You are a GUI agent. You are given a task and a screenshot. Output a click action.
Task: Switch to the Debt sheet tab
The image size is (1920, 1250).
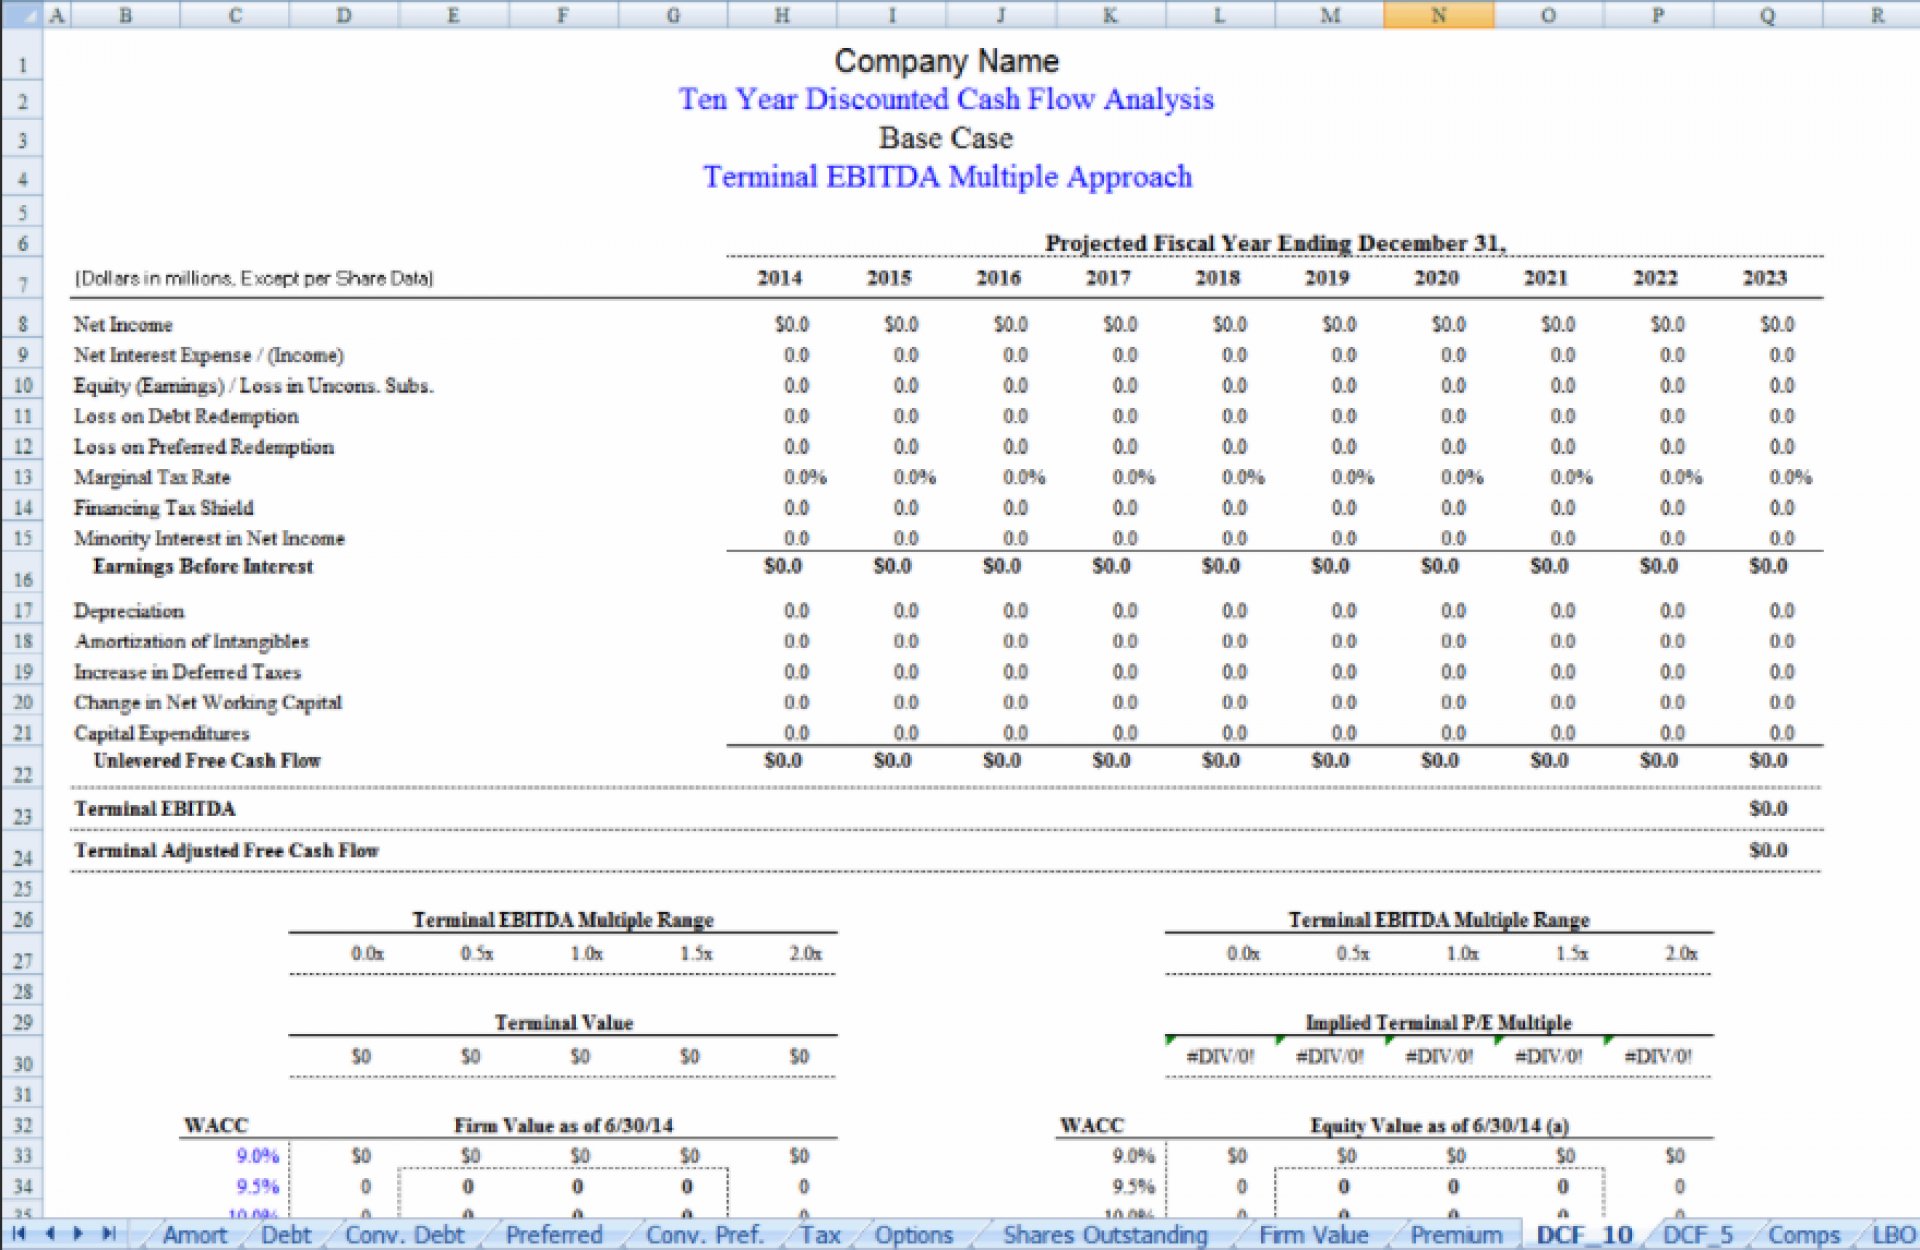(x=286, y=1235)
